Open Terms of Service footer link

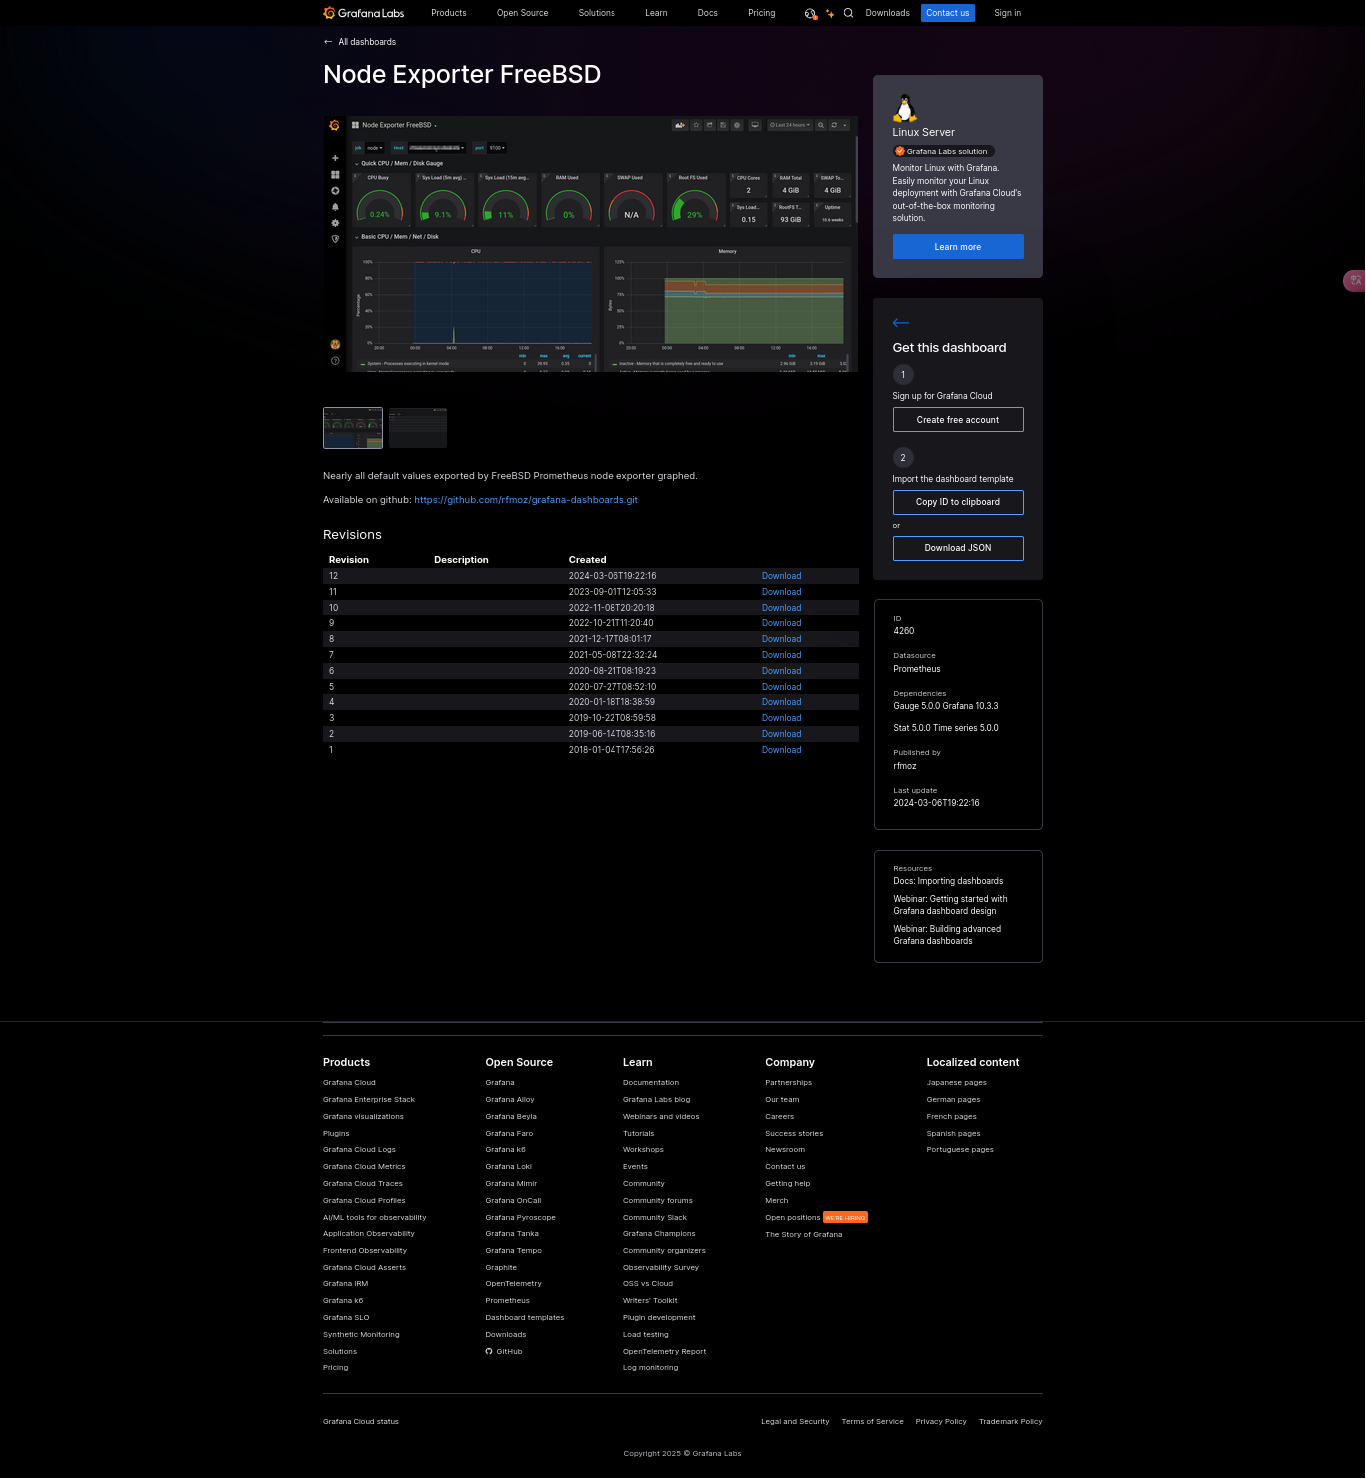(873, 1422)
